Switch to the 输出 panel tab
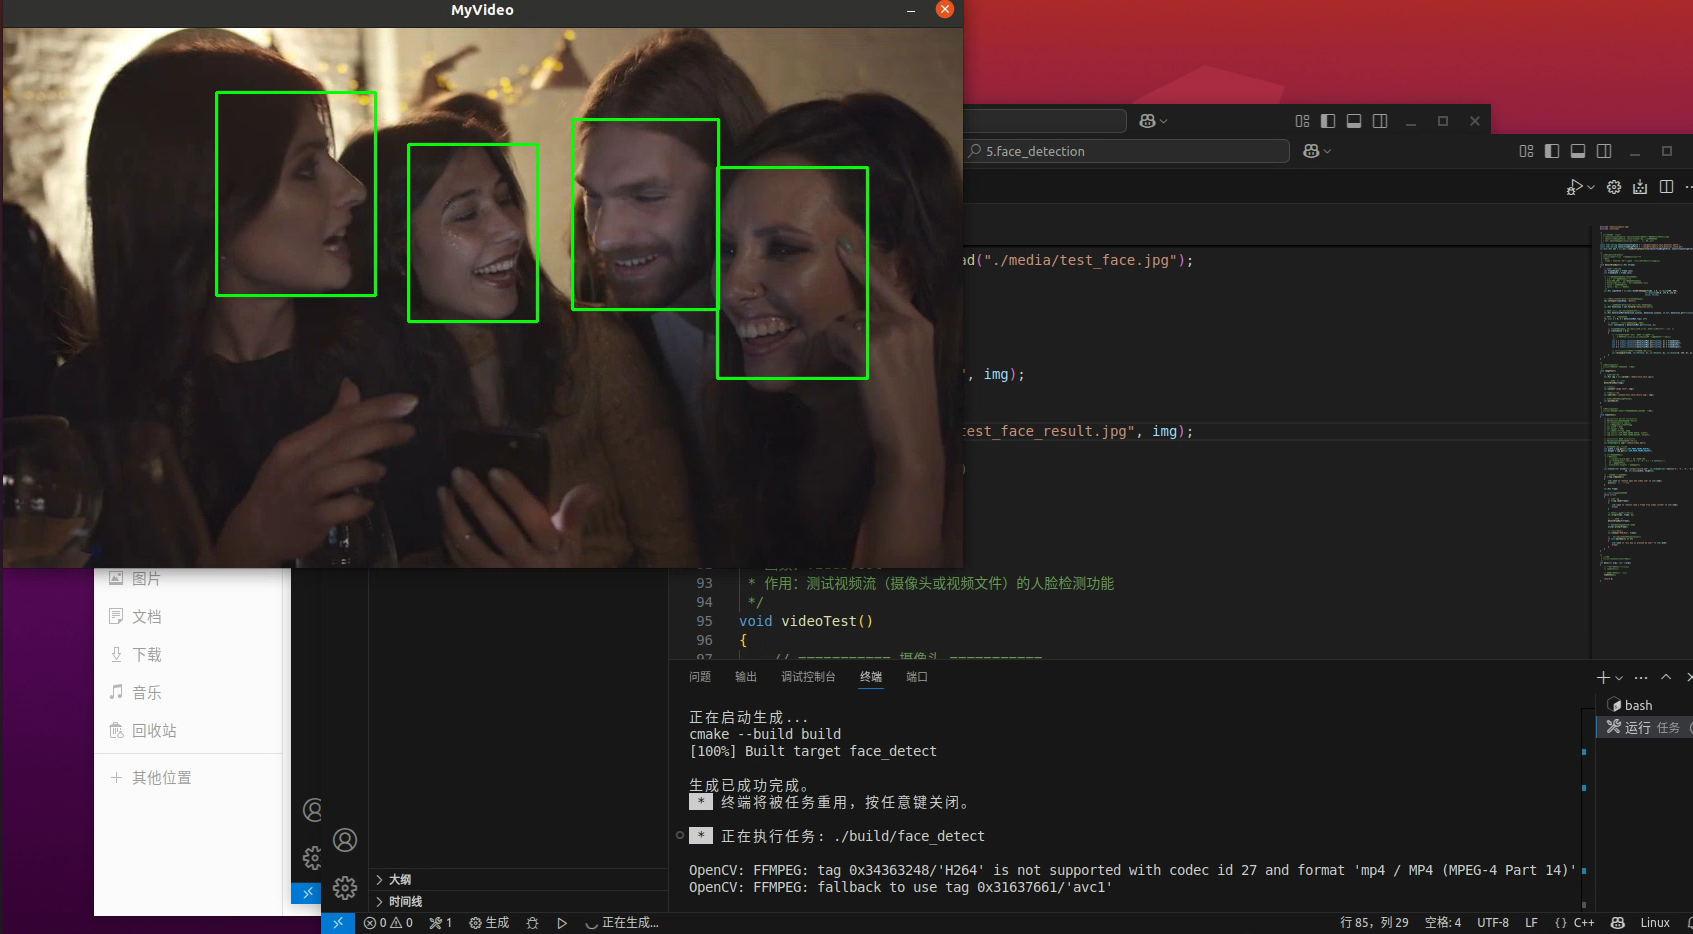The height and width of the screenshot is (934, 1693). [745, 677]
